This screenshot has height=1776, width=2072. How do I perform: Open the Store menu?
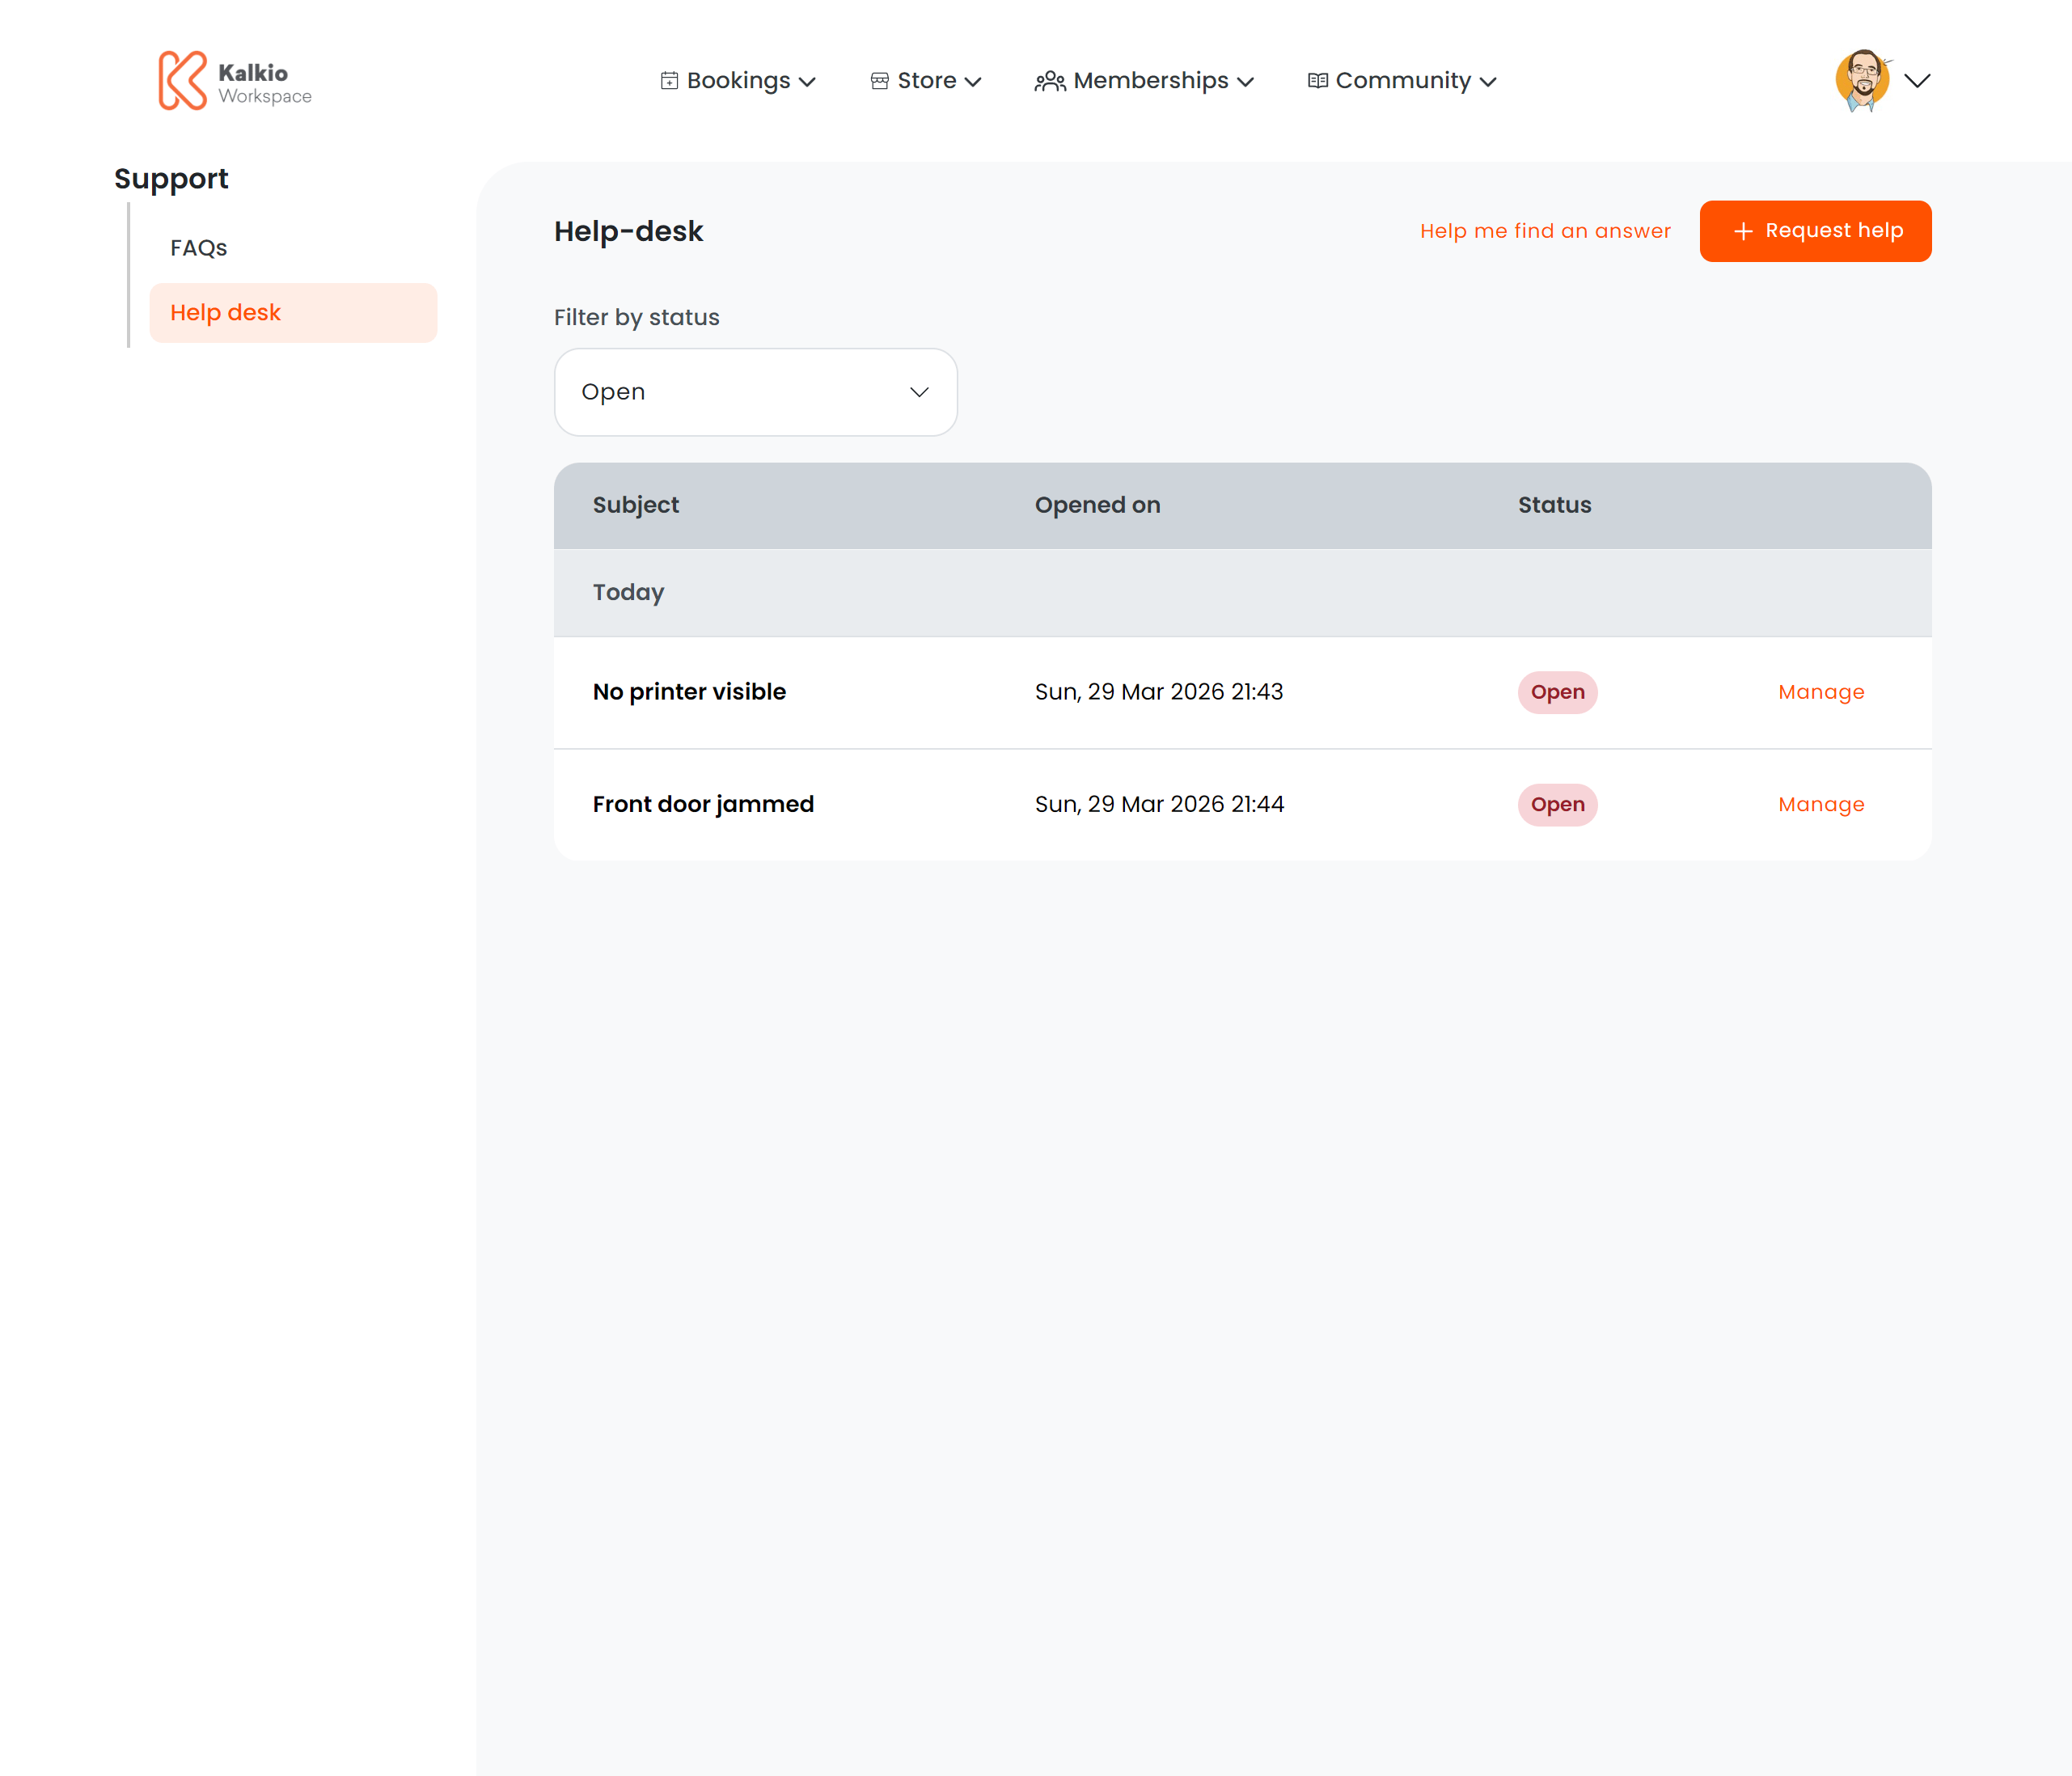pos(926,81)
